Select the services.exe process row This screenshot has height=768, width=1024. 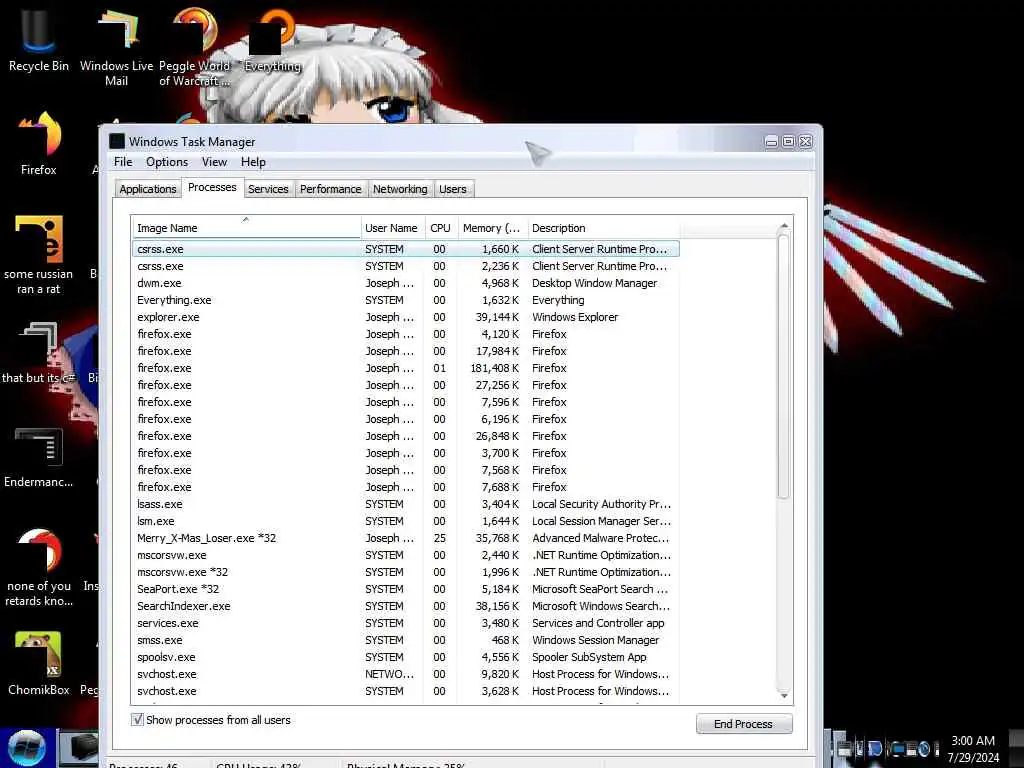point(406,622)
